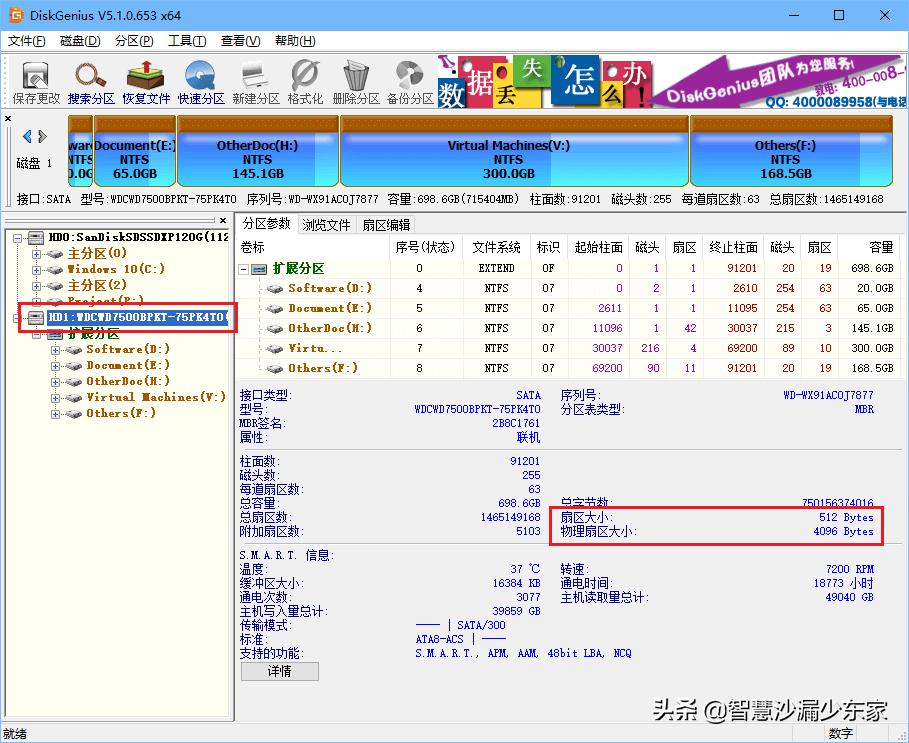
Task: Open the 备份分区 (backup partition) tool
Action: coord(408,80)
